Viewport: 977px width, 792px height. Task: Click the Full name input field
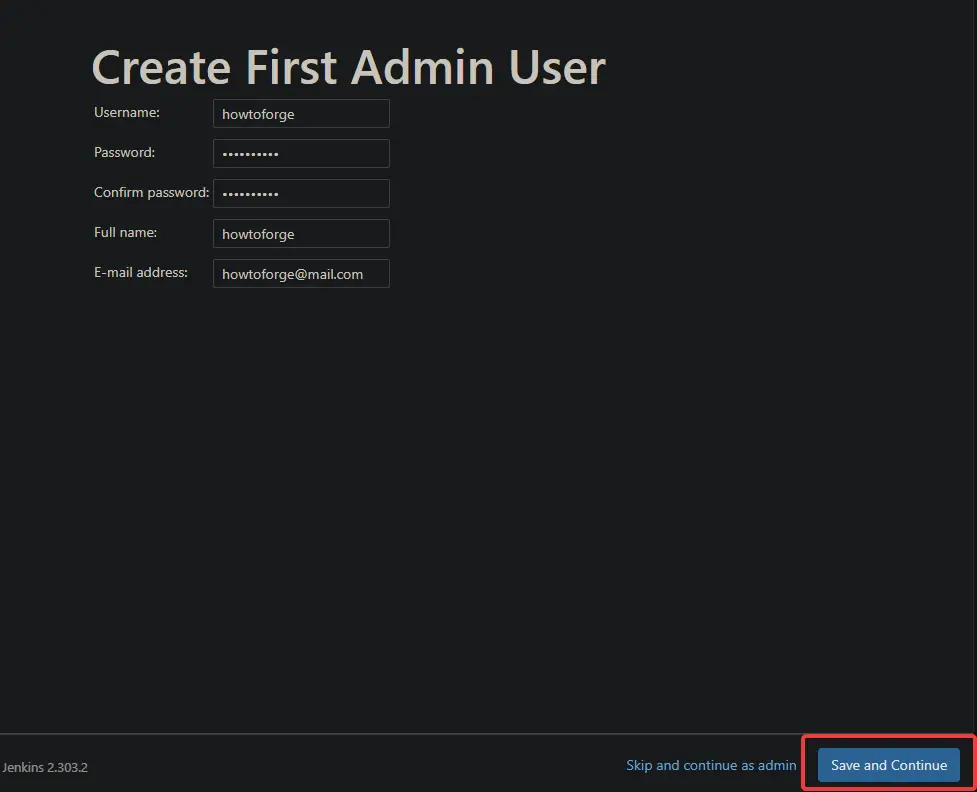click(x=301, y=234)
